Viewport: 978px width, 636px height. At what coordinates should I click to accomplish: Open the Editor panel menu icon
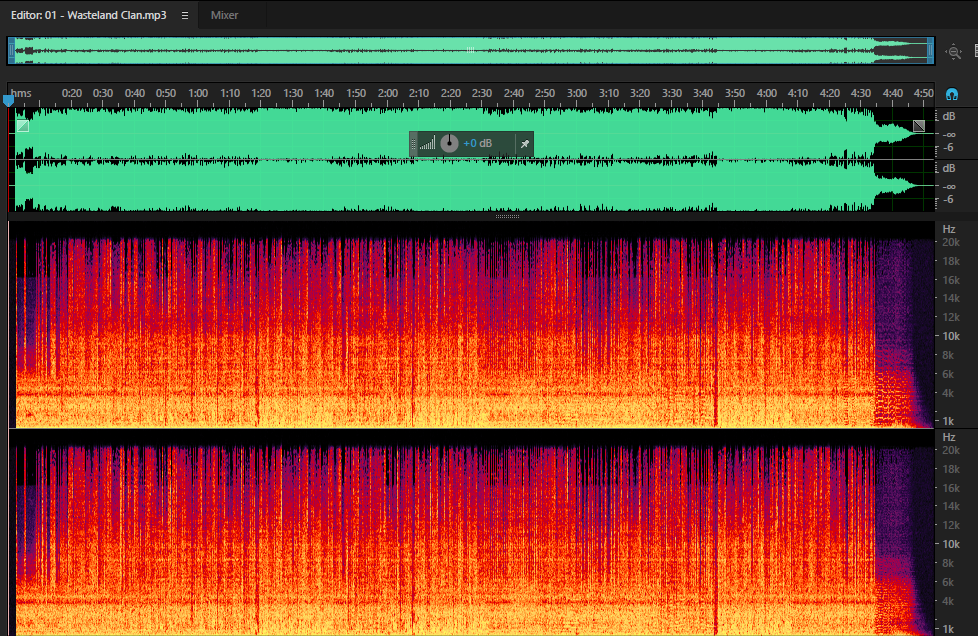point(185,16)
